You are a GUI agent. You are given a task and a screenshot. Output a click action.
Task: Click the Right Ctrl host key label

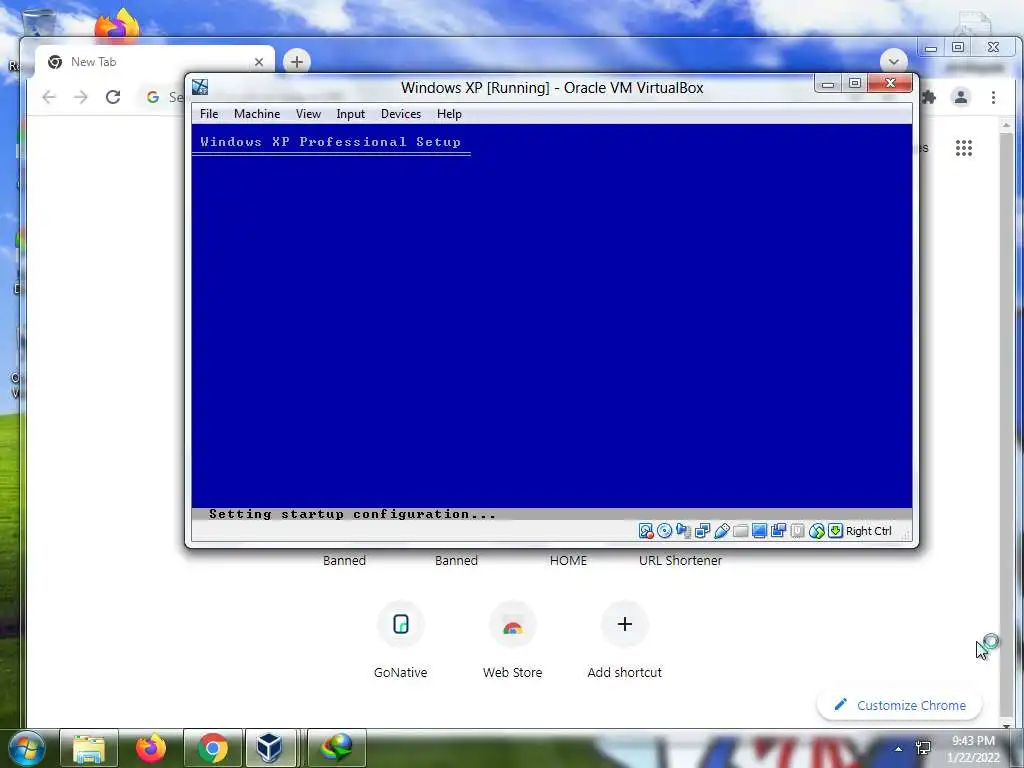click(869, 531)
